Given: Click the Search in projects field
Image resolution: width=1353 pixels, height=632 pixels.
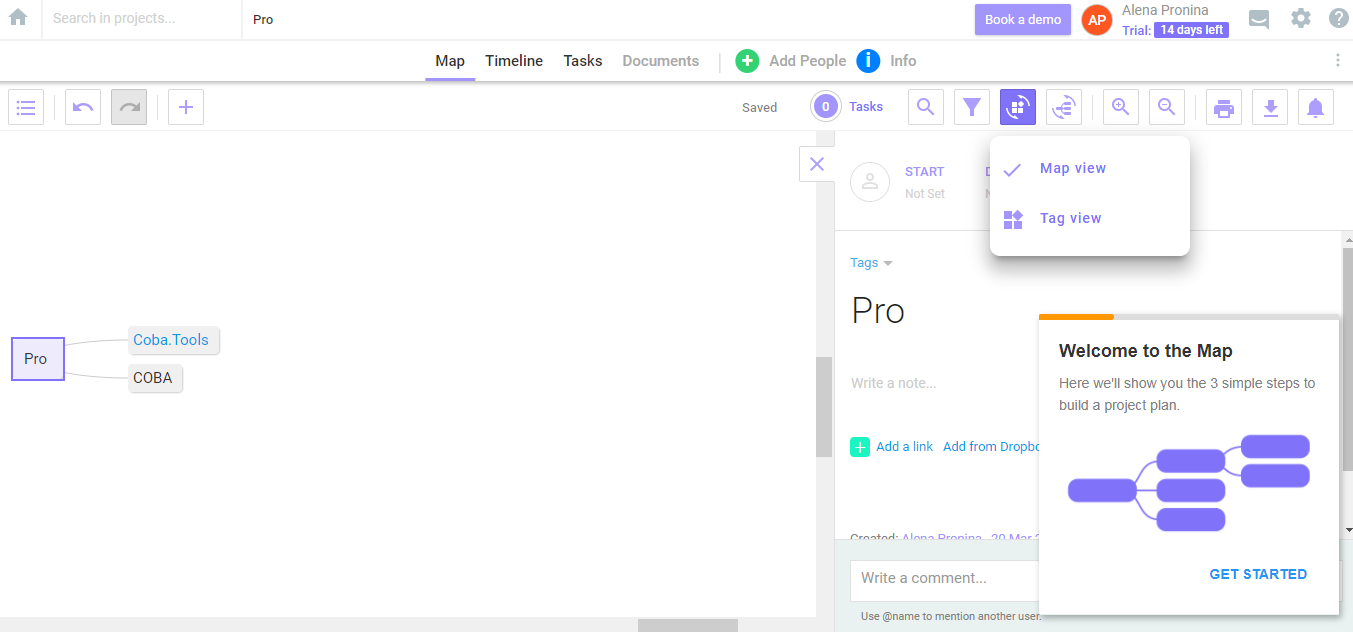Looking at the screenshot, I should [141, 19].
